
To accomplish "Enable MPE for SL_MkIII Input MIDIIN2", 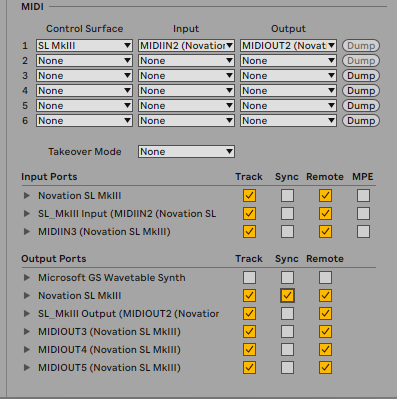I will (x=363, y=214).
